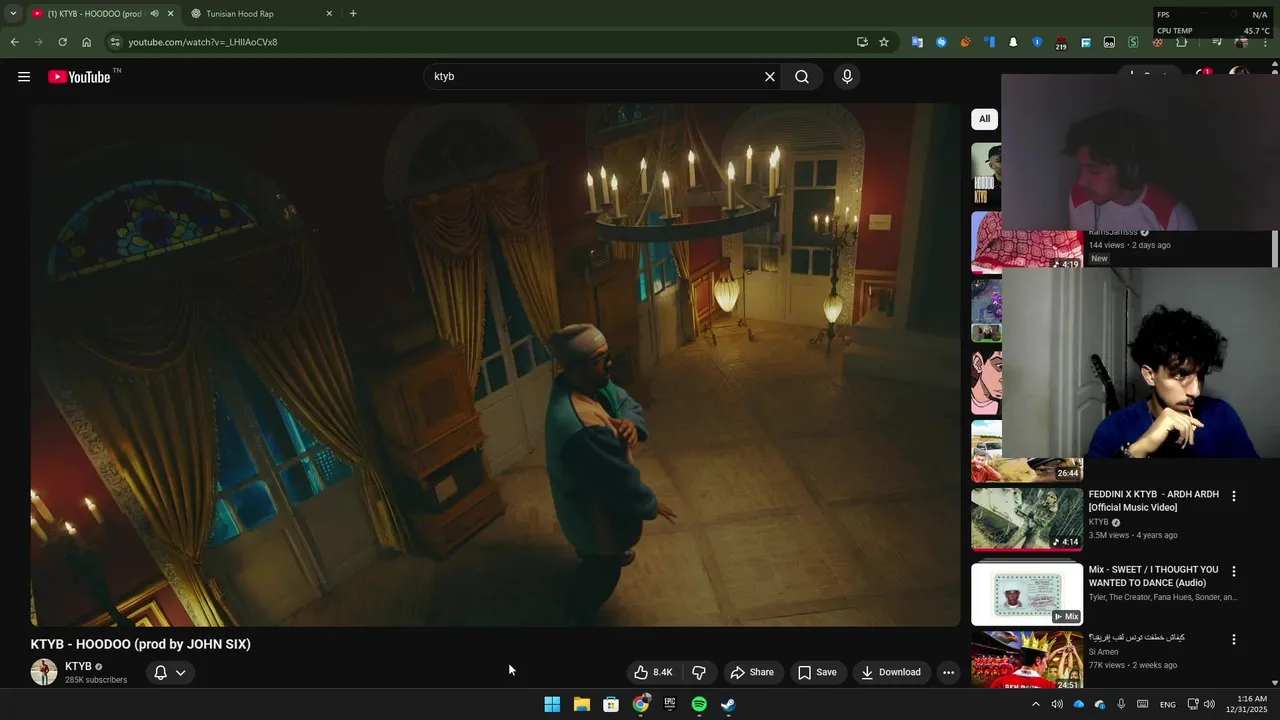Open the 24:51 Si Amen thumbnail
This screenshot has height=720, width=1280.
click(1027, 660)
